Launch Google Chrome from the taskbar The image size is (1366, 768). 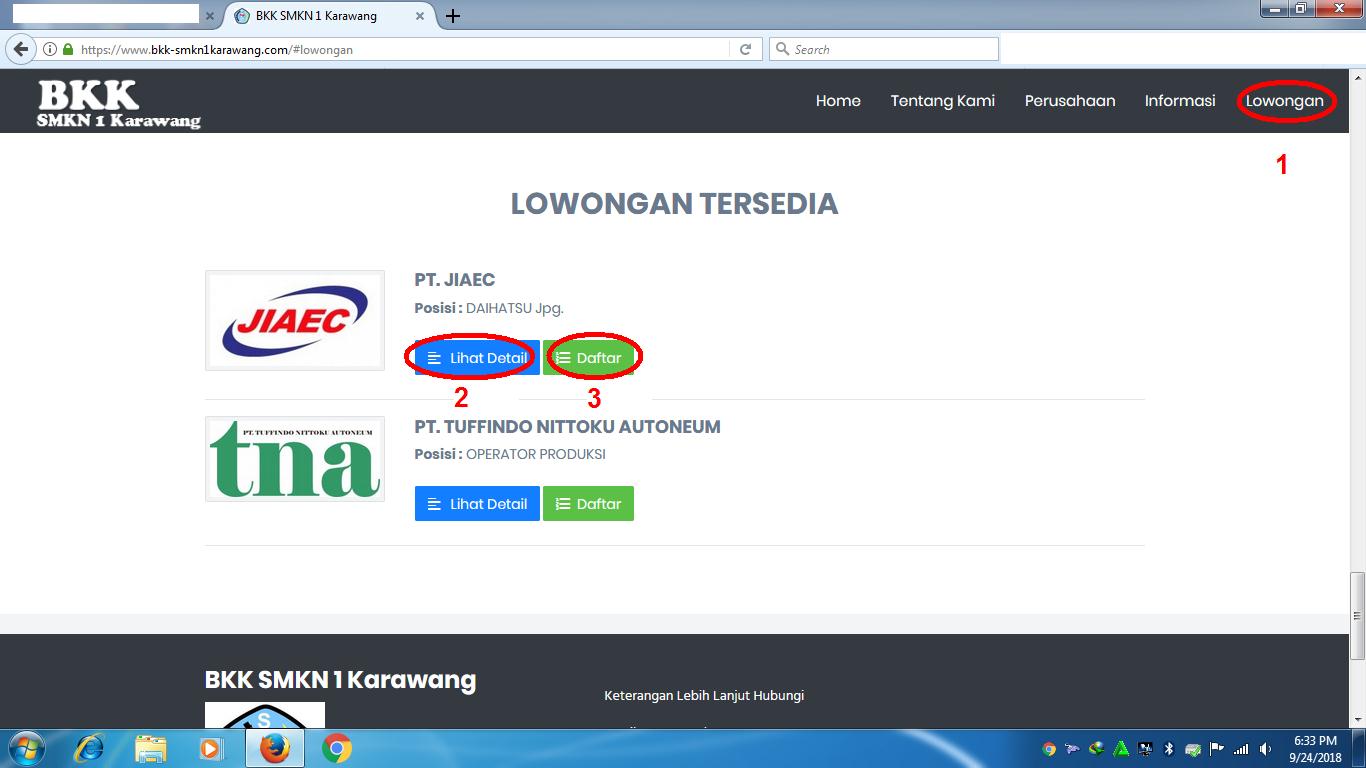click(x=337, y=748)
